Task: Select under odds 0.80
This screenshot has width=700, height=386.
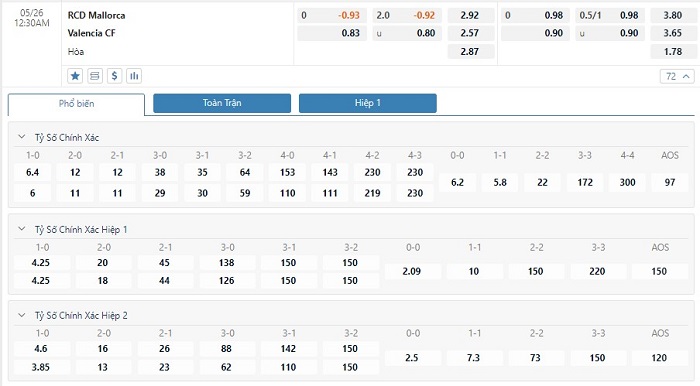Action: click(x=407, y=33)
